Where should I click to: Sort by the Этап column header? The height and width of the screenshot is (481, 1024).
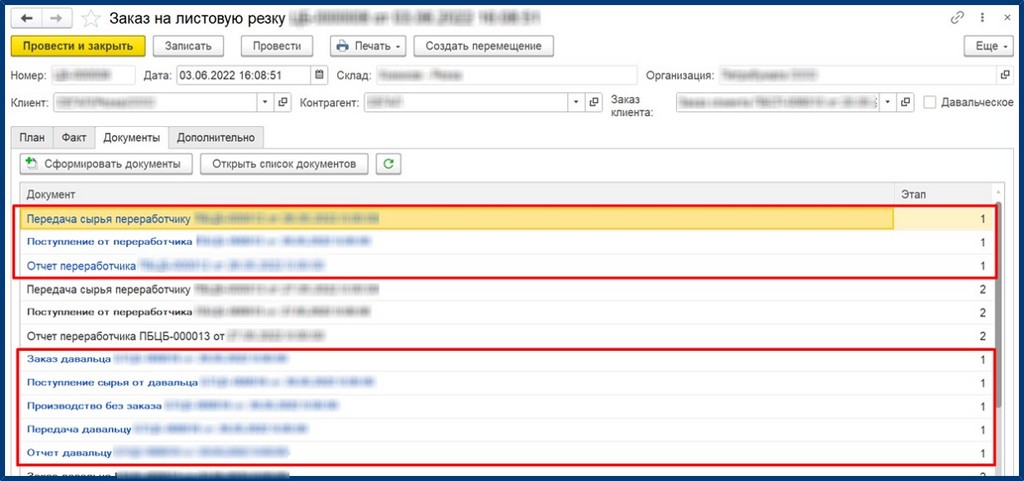pos(942,194)
